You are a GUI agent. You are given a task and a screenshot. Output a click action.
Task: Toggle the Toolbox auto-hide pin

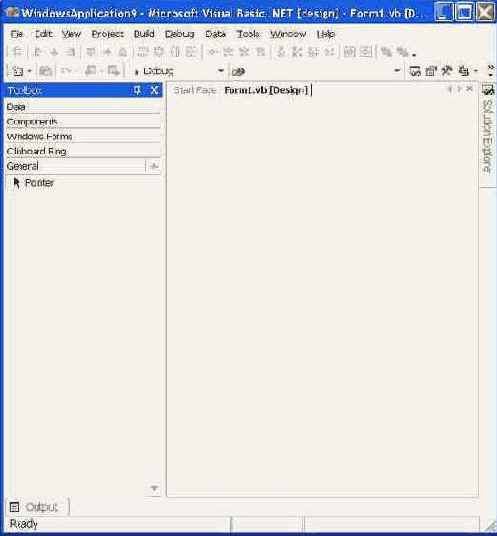point(137,91)
